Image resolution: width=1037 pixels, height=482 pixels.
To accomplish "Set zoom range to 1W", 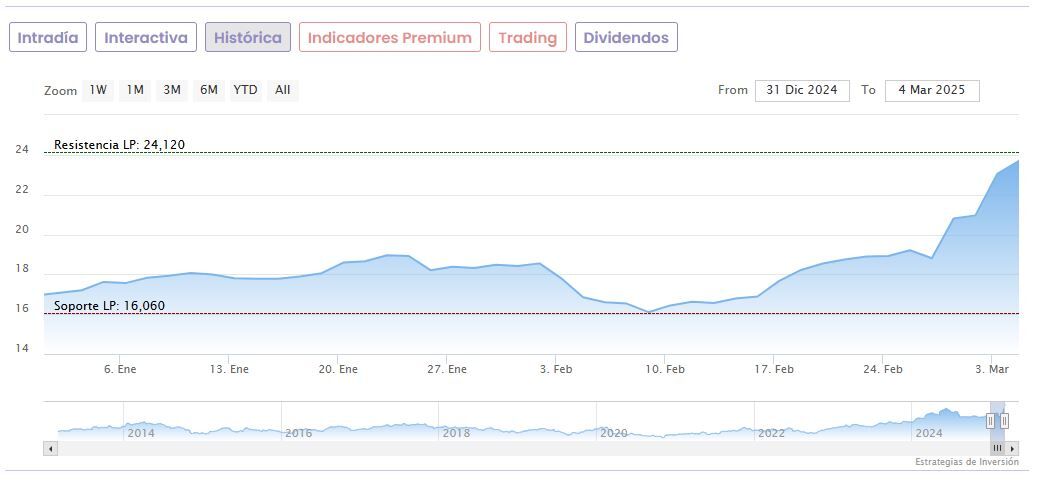I will point(98,90).
